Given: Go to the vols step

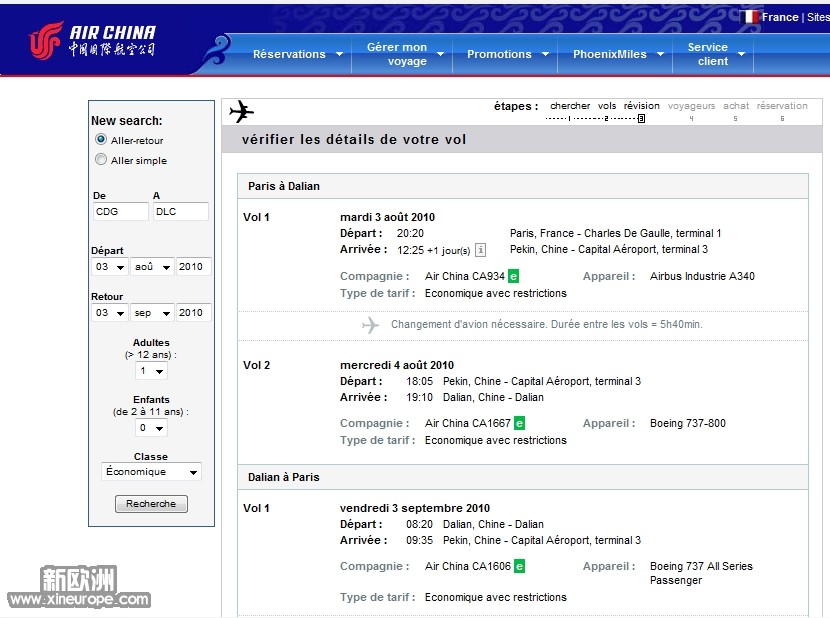Looking at the screenshot, I should pos(607,106).
